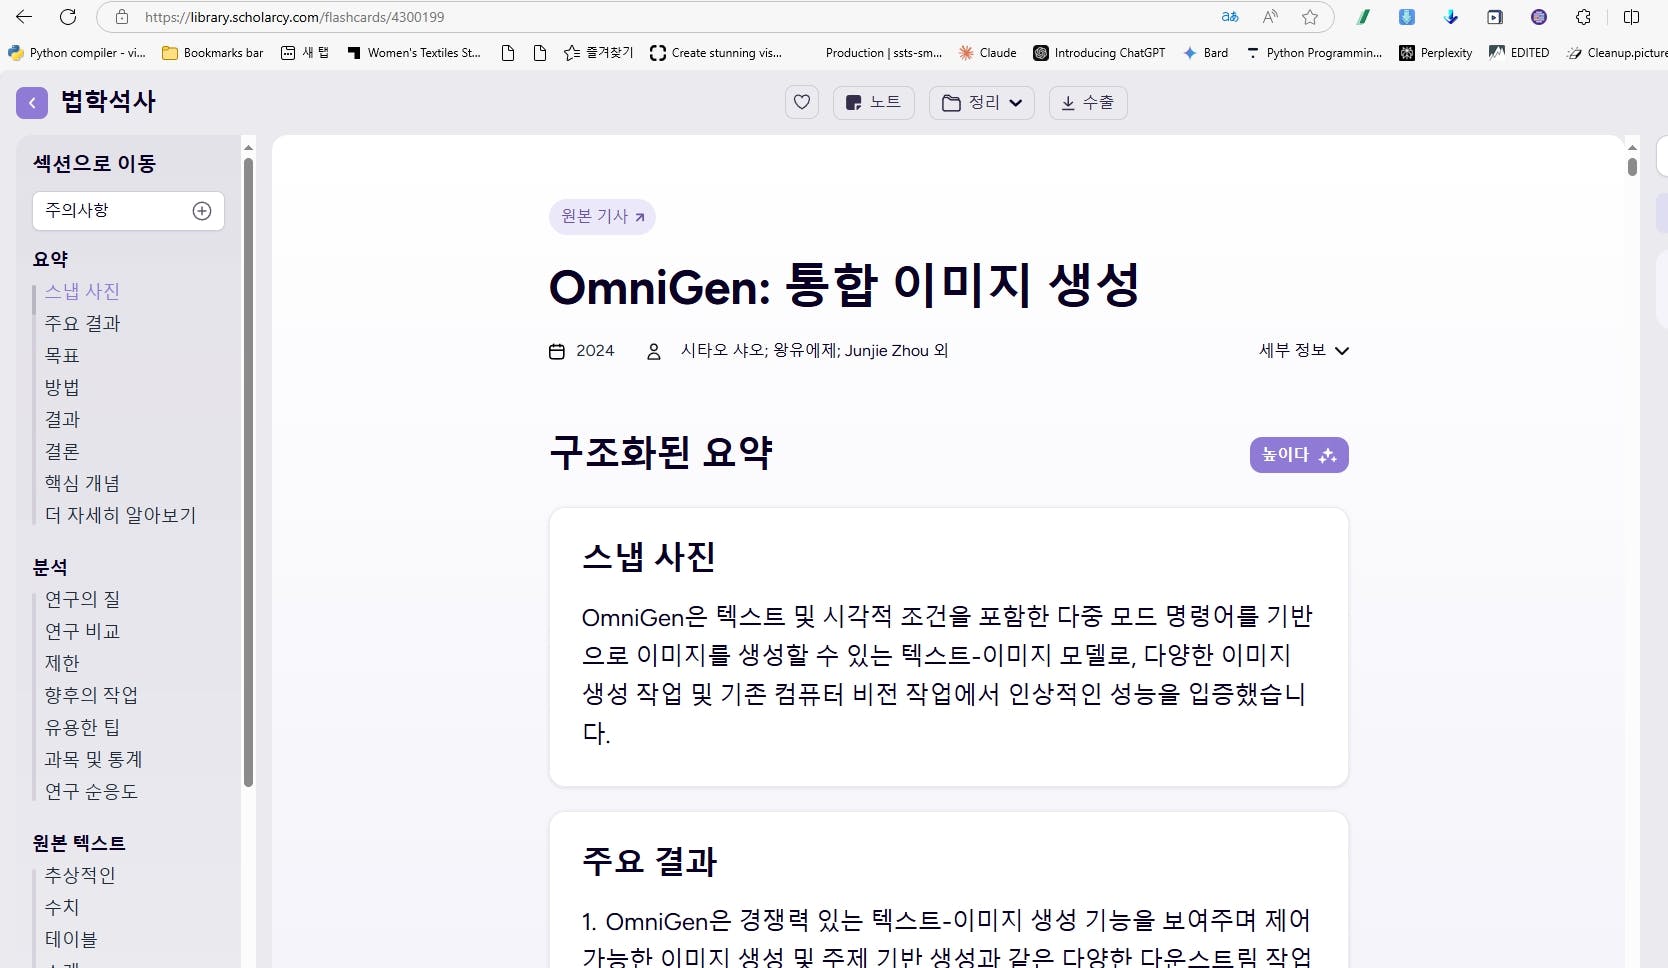
Task: Jump to the 연구 비교 section
Action: coord(82,631)
